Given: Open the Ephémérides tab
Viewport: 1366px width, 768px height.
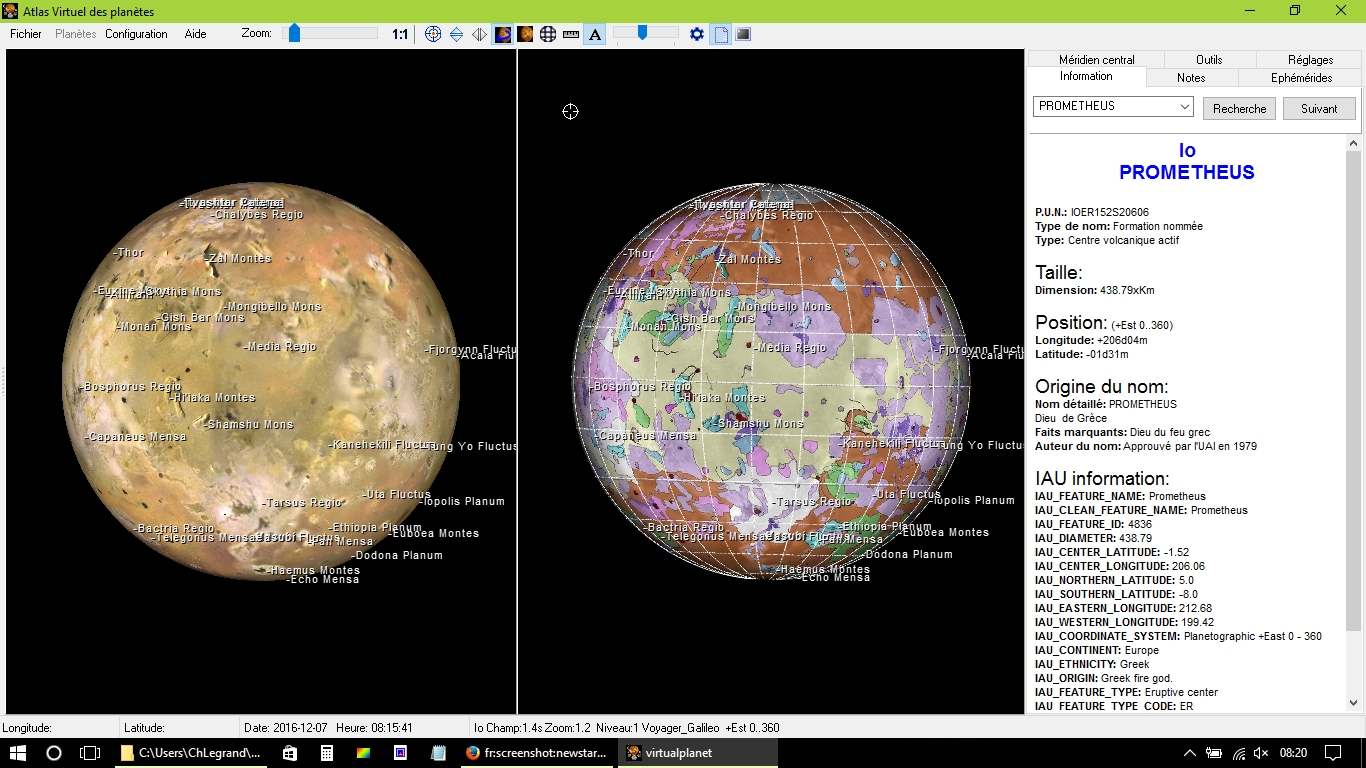Looking at the screenshot, I should 1301,78.
